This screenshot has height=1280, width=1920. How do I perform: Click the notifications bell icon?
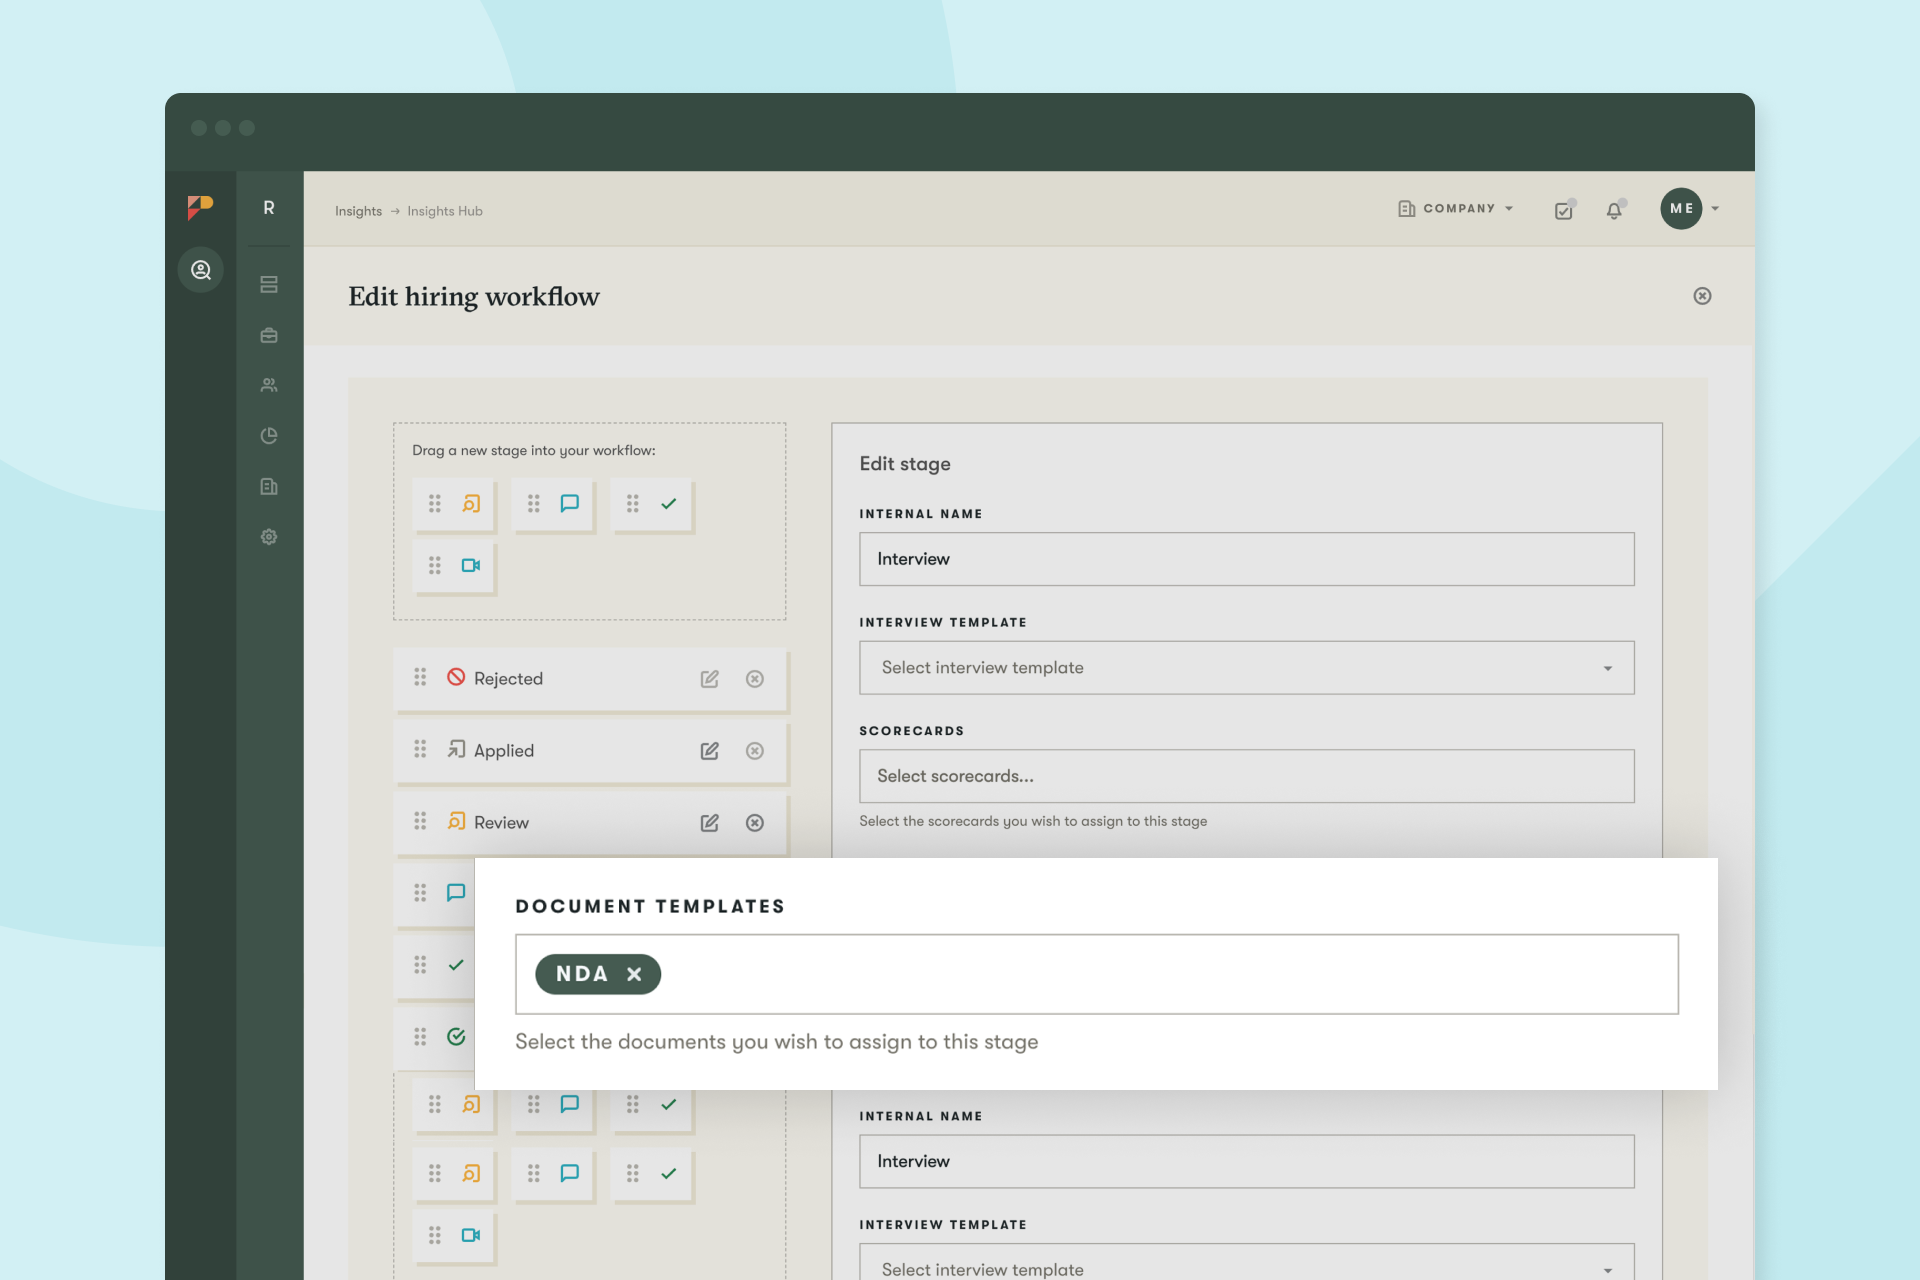[1614, 210]
